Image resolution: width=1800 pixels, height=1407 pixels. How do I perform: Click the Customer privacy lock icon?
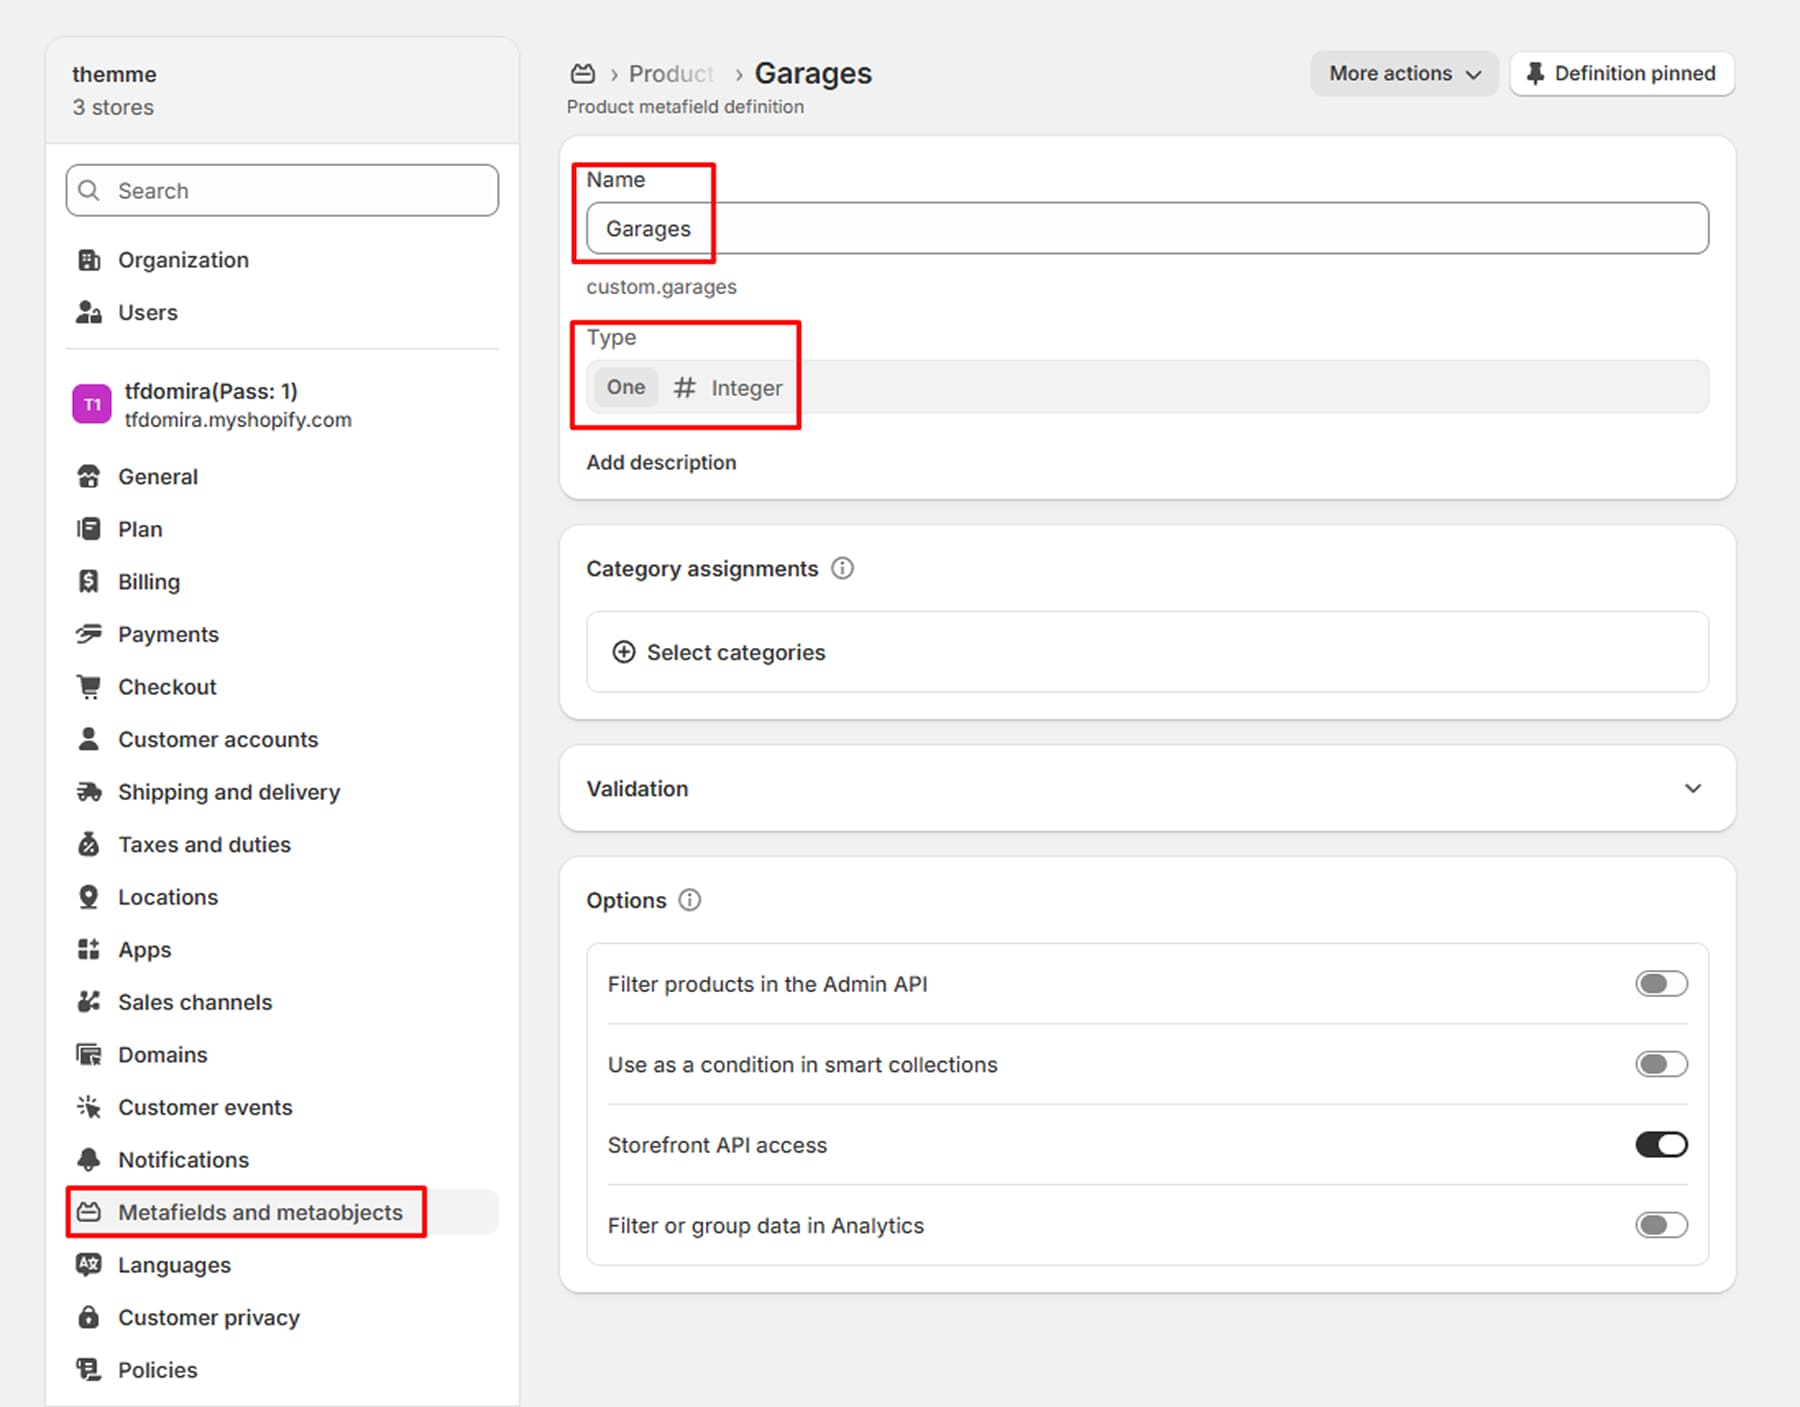[x=89, y=1317]
